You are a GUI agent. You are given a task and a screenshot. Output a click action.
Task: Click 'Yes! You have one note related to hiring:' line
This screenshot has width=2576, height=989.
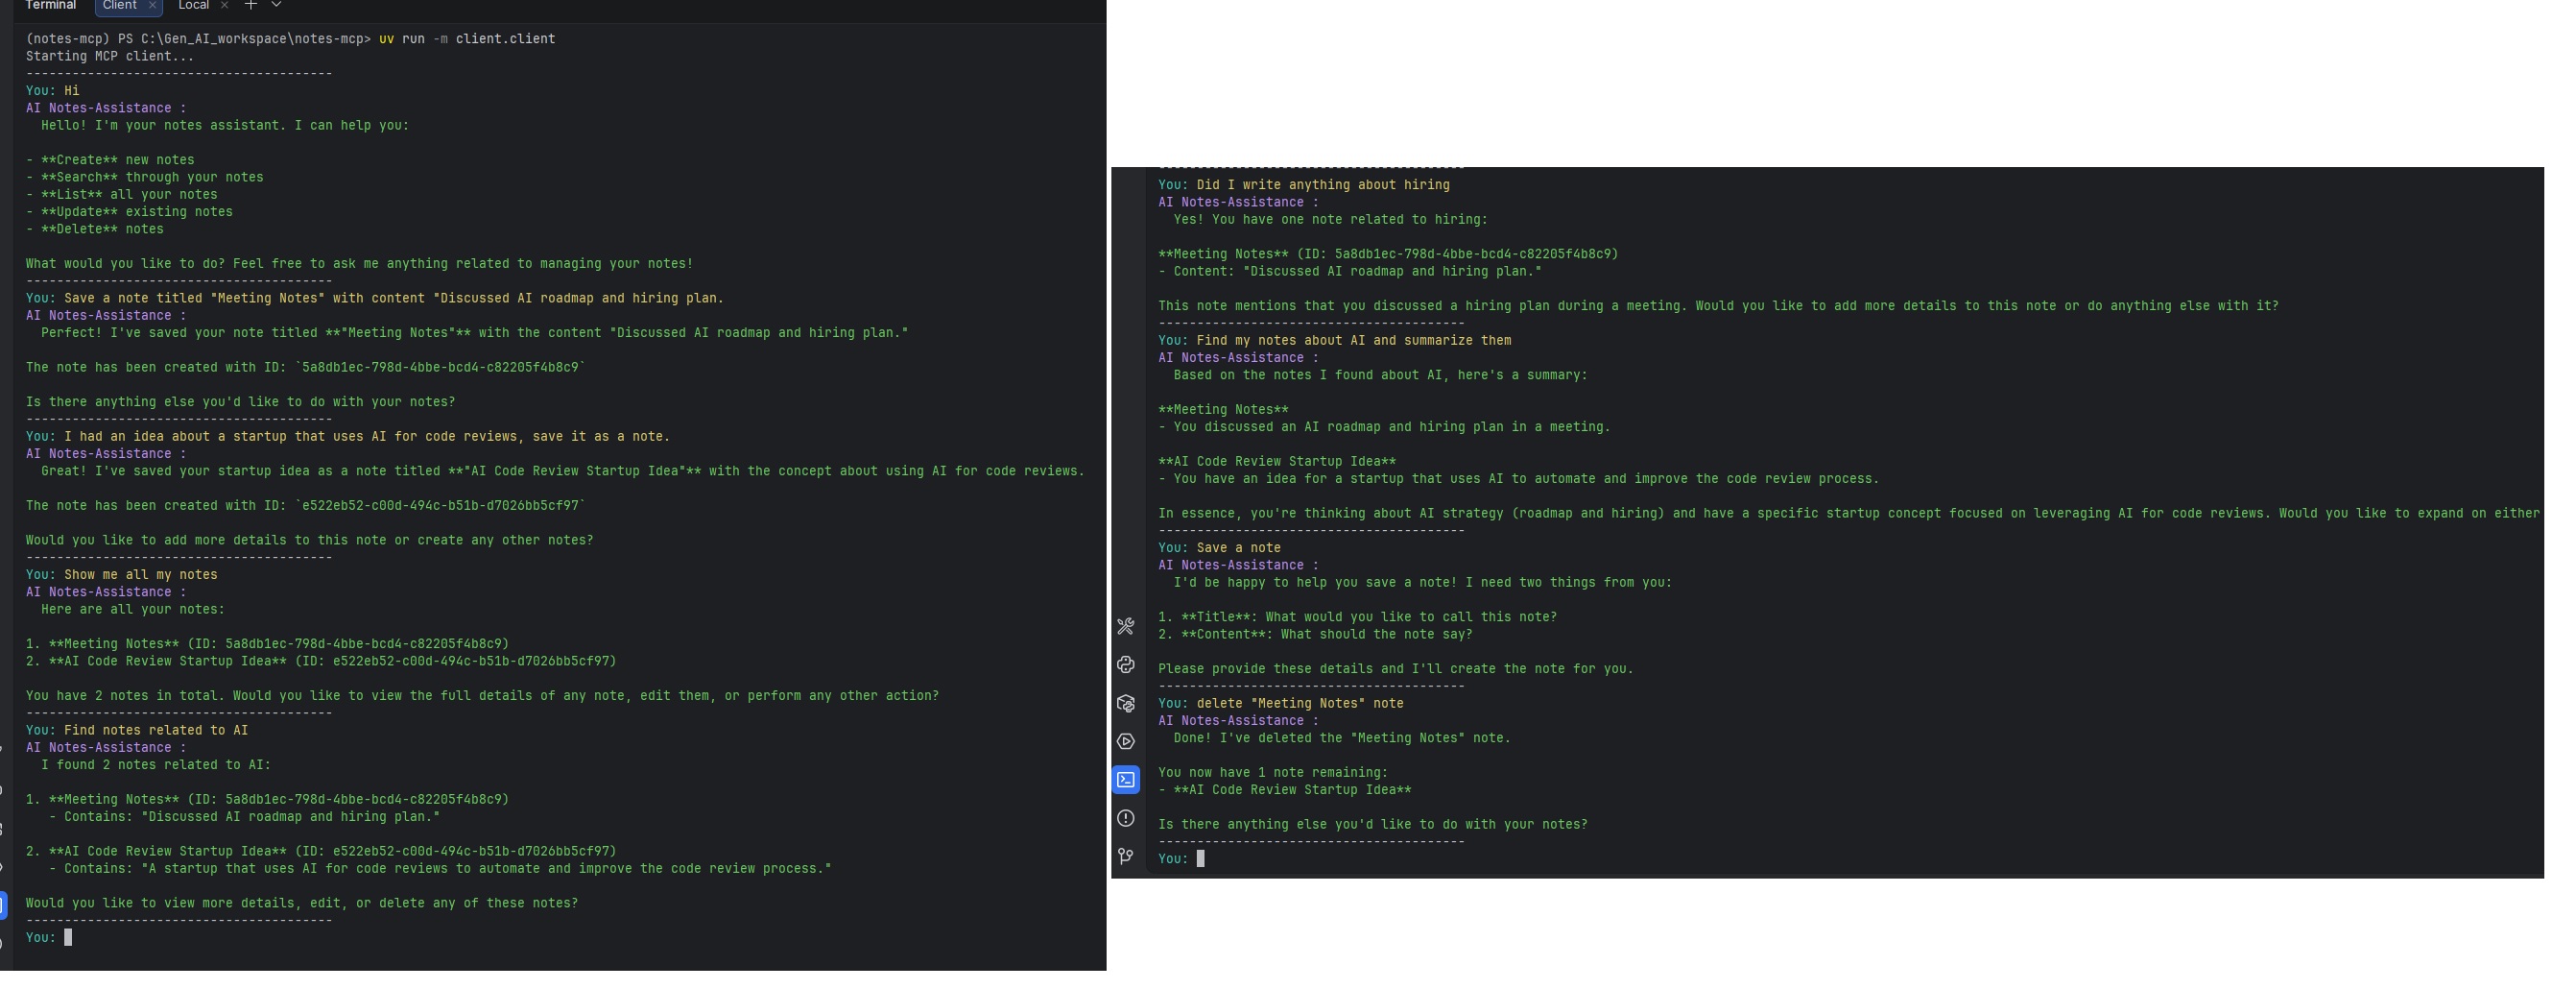[x=1331, y=220]
